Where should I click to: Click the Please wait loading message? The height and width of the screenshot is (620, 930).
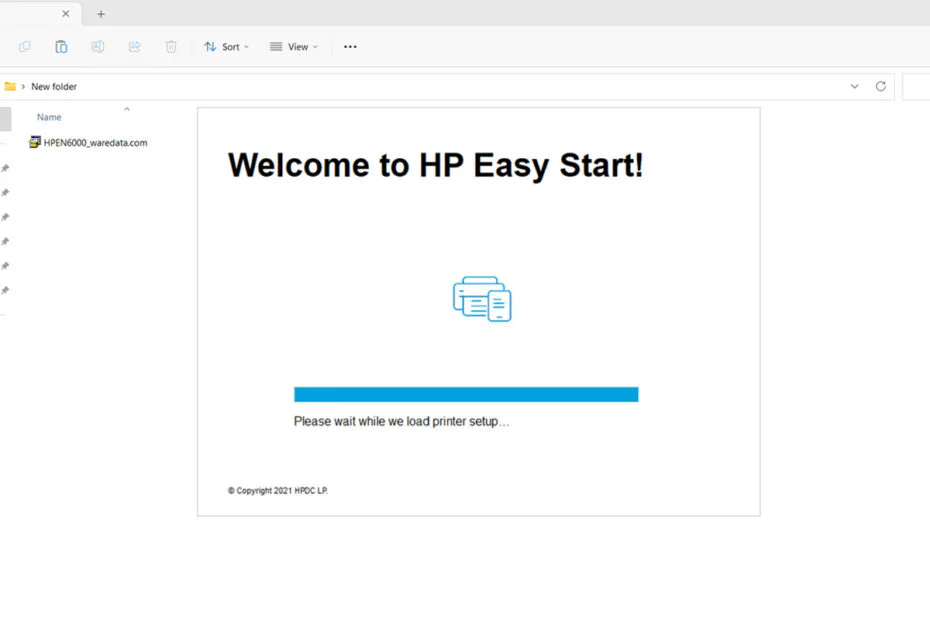pos(402,422)
